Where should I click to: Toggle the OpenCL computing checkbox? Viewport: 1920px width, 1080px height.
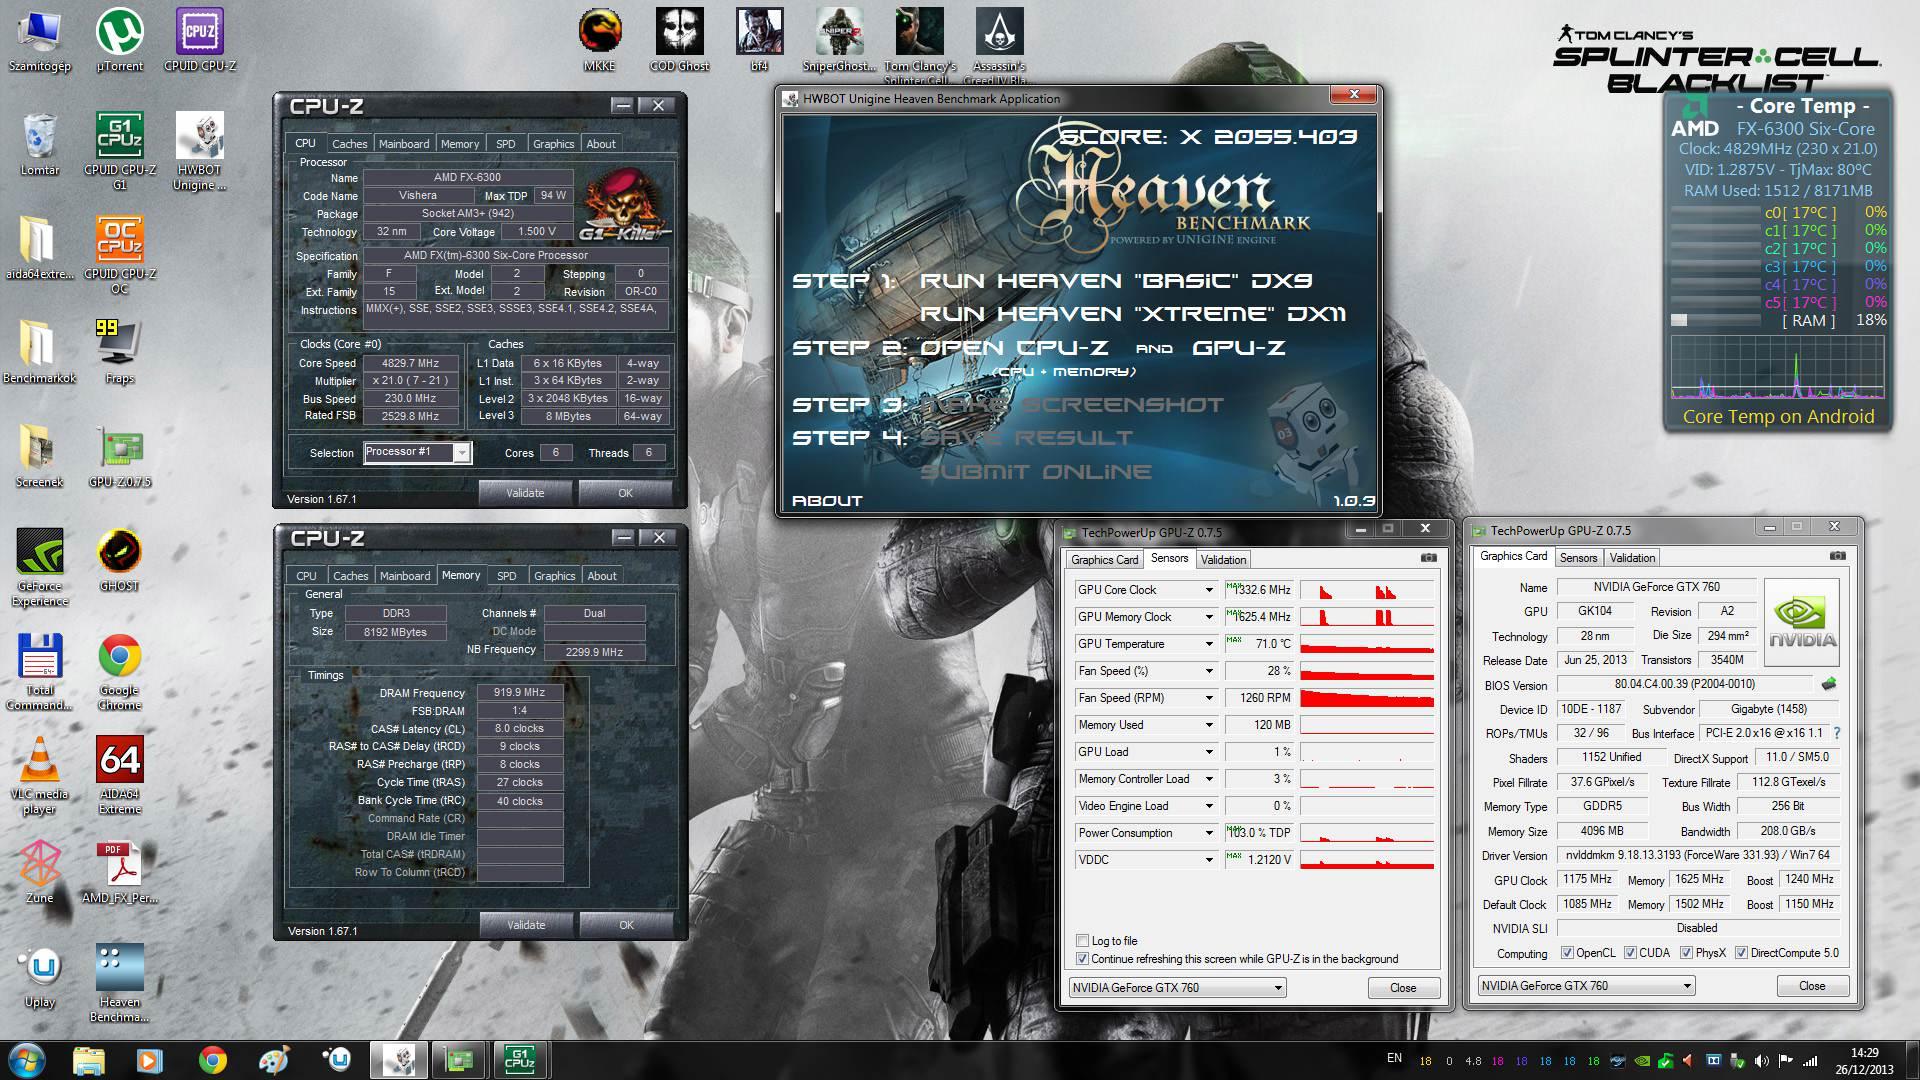1567,953
